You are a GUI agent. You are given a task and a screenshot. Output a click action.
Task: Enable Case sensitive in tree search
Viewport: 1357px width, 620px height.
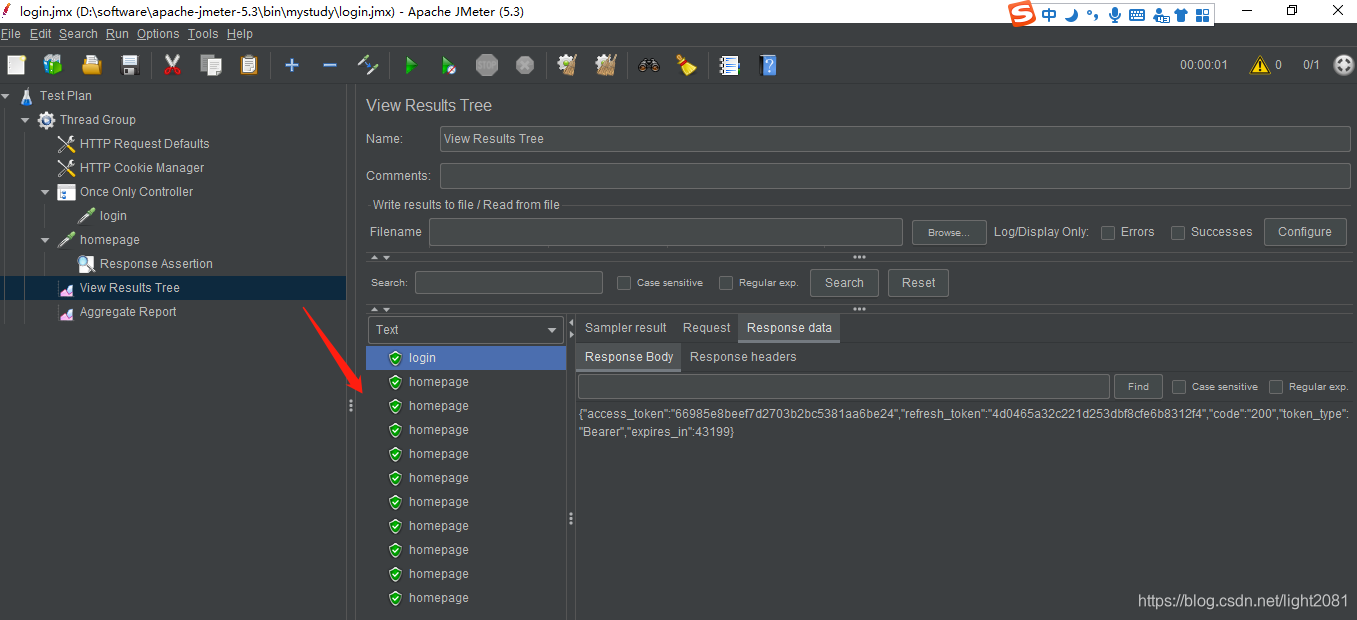(624, 283)
